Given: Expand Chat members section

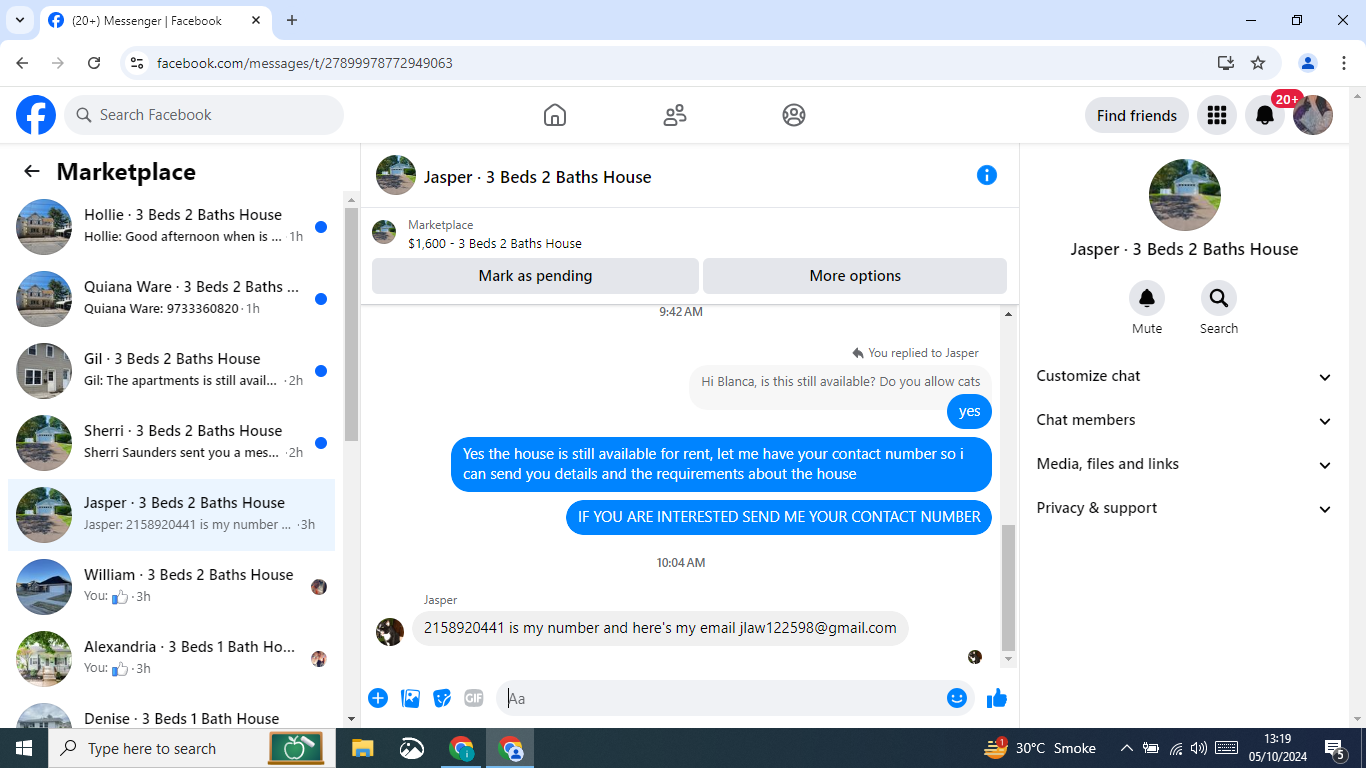Looking at the screenshot, I should click(1185, 420).
